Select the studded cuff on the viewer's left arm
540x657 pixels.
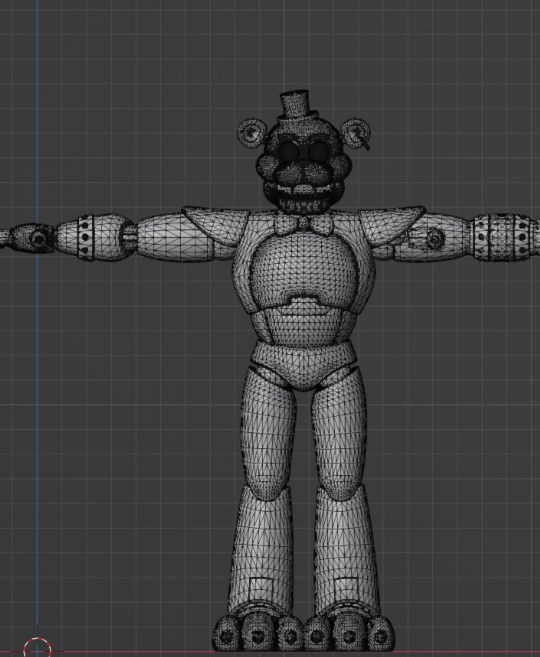85,236
